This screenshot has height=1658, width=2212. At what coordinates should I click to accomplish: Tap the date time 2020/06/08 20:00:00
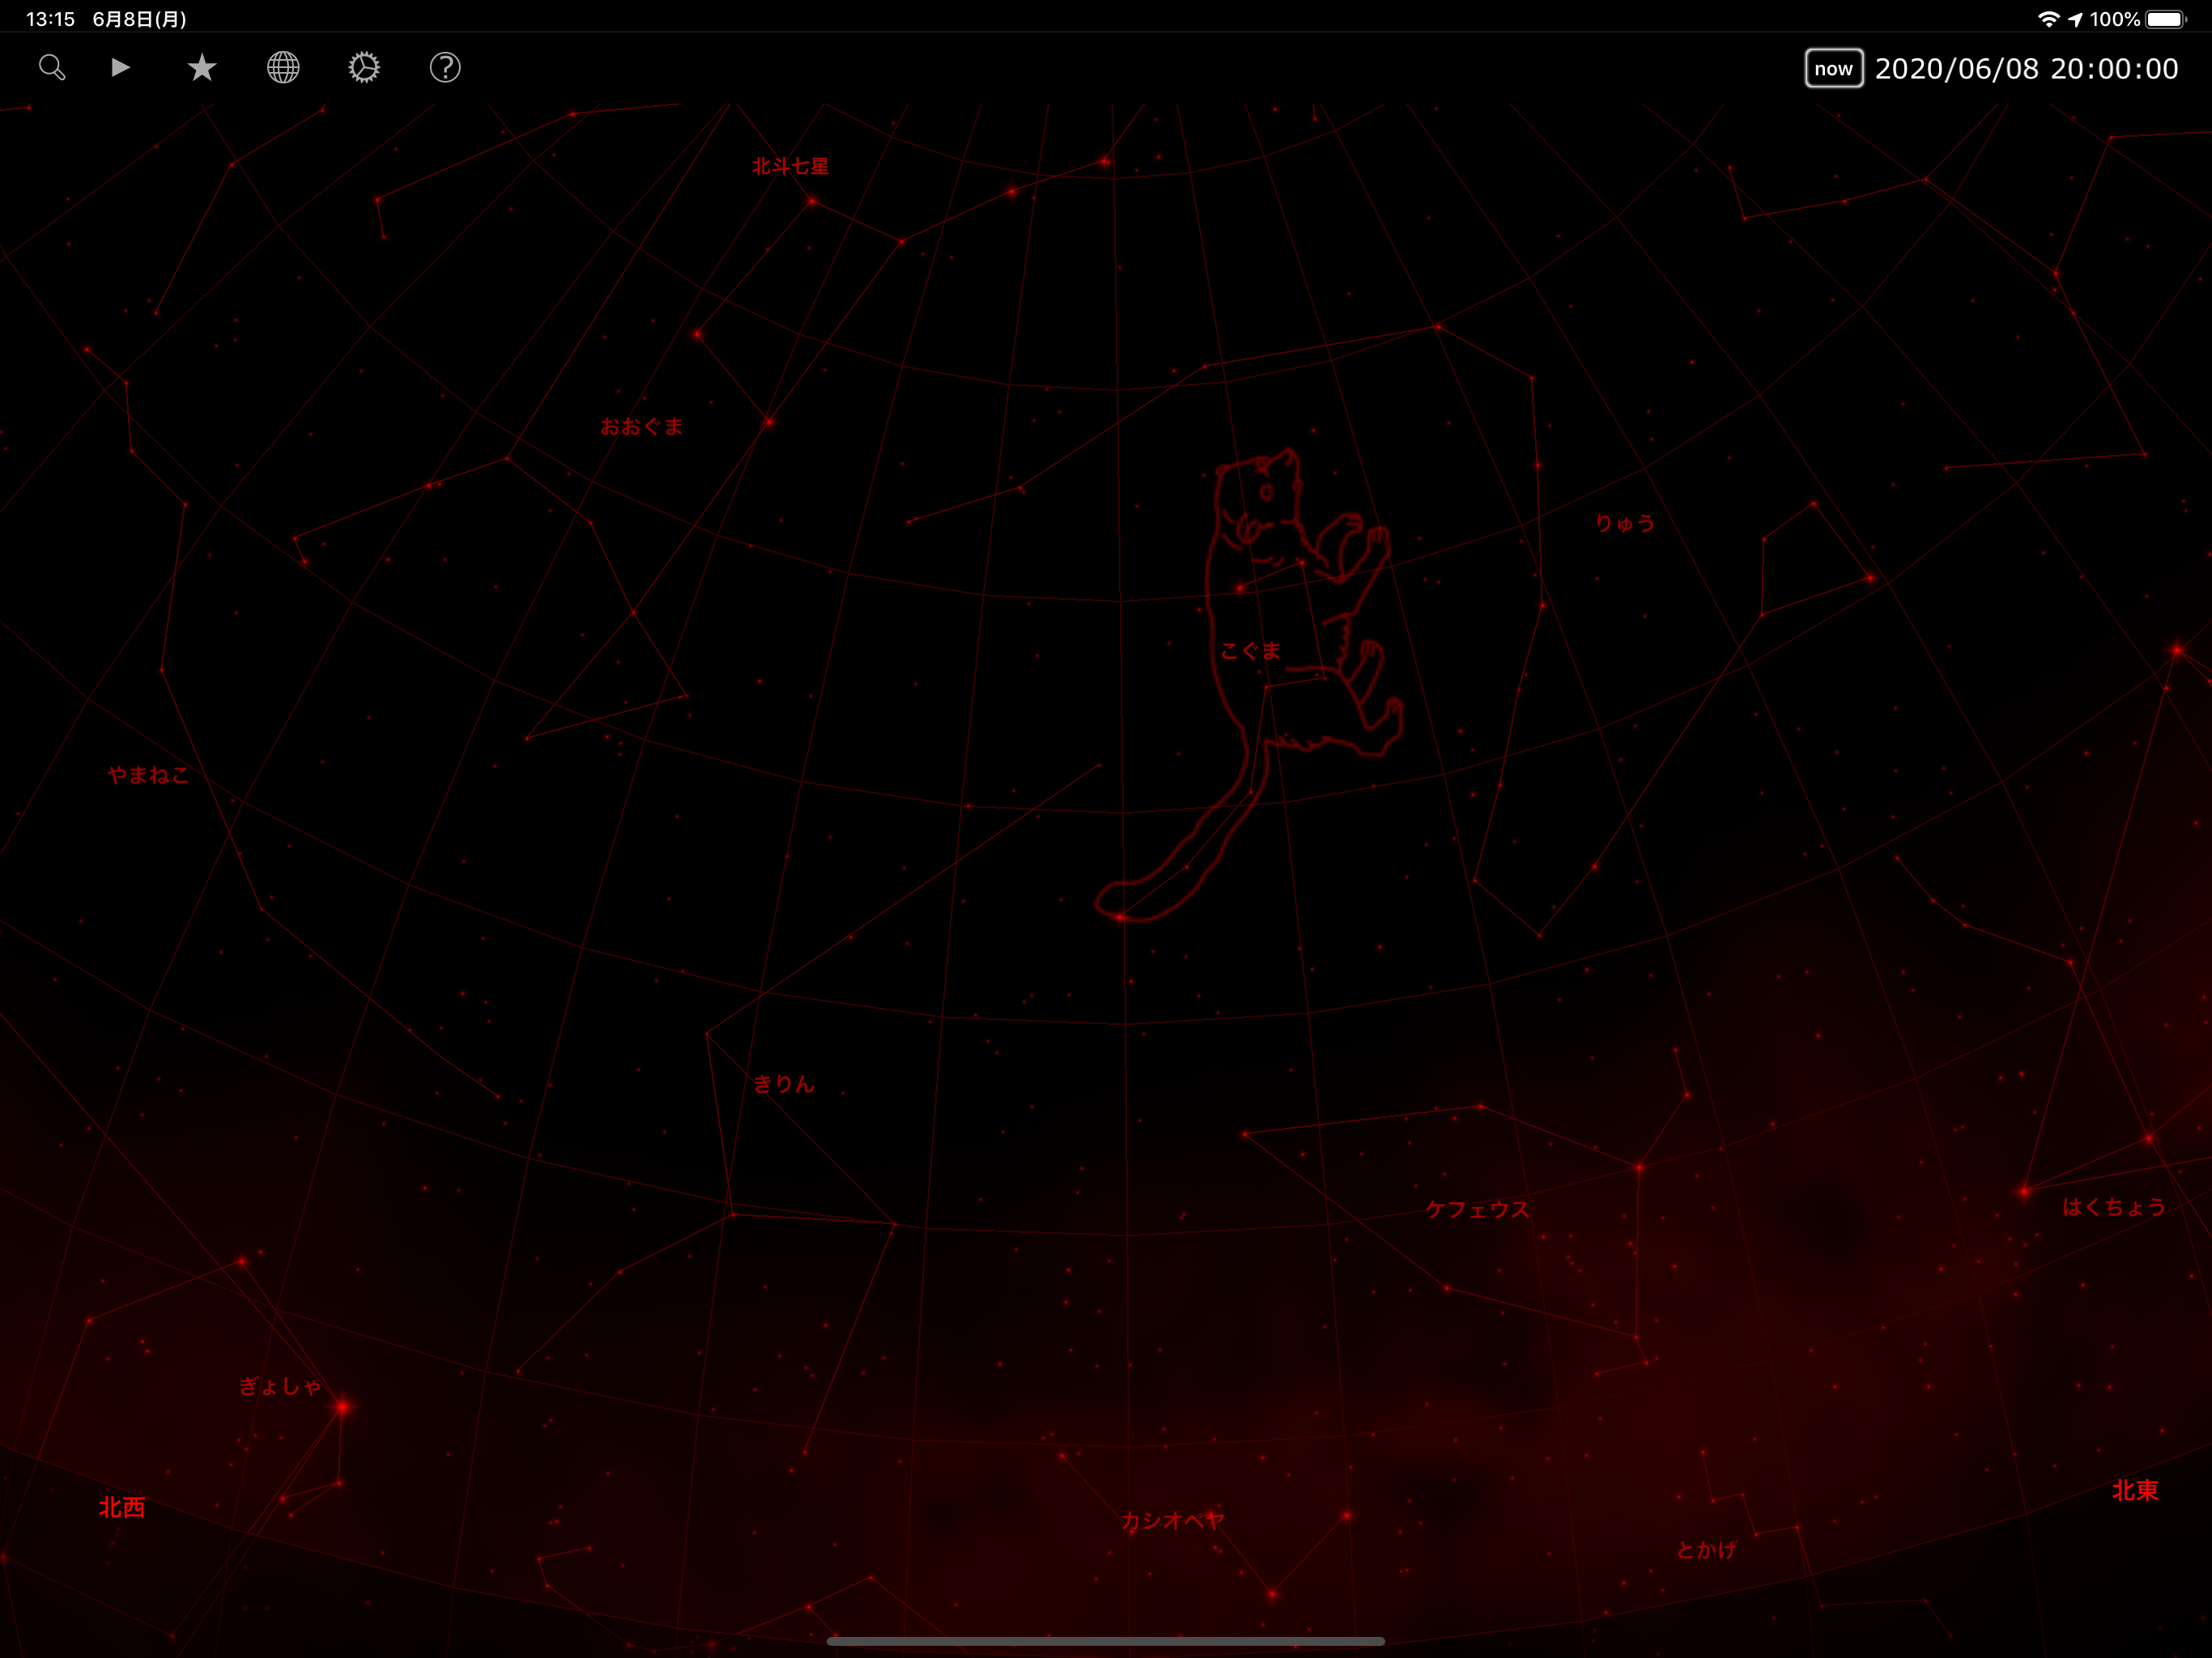click(x=2026, y=68)
